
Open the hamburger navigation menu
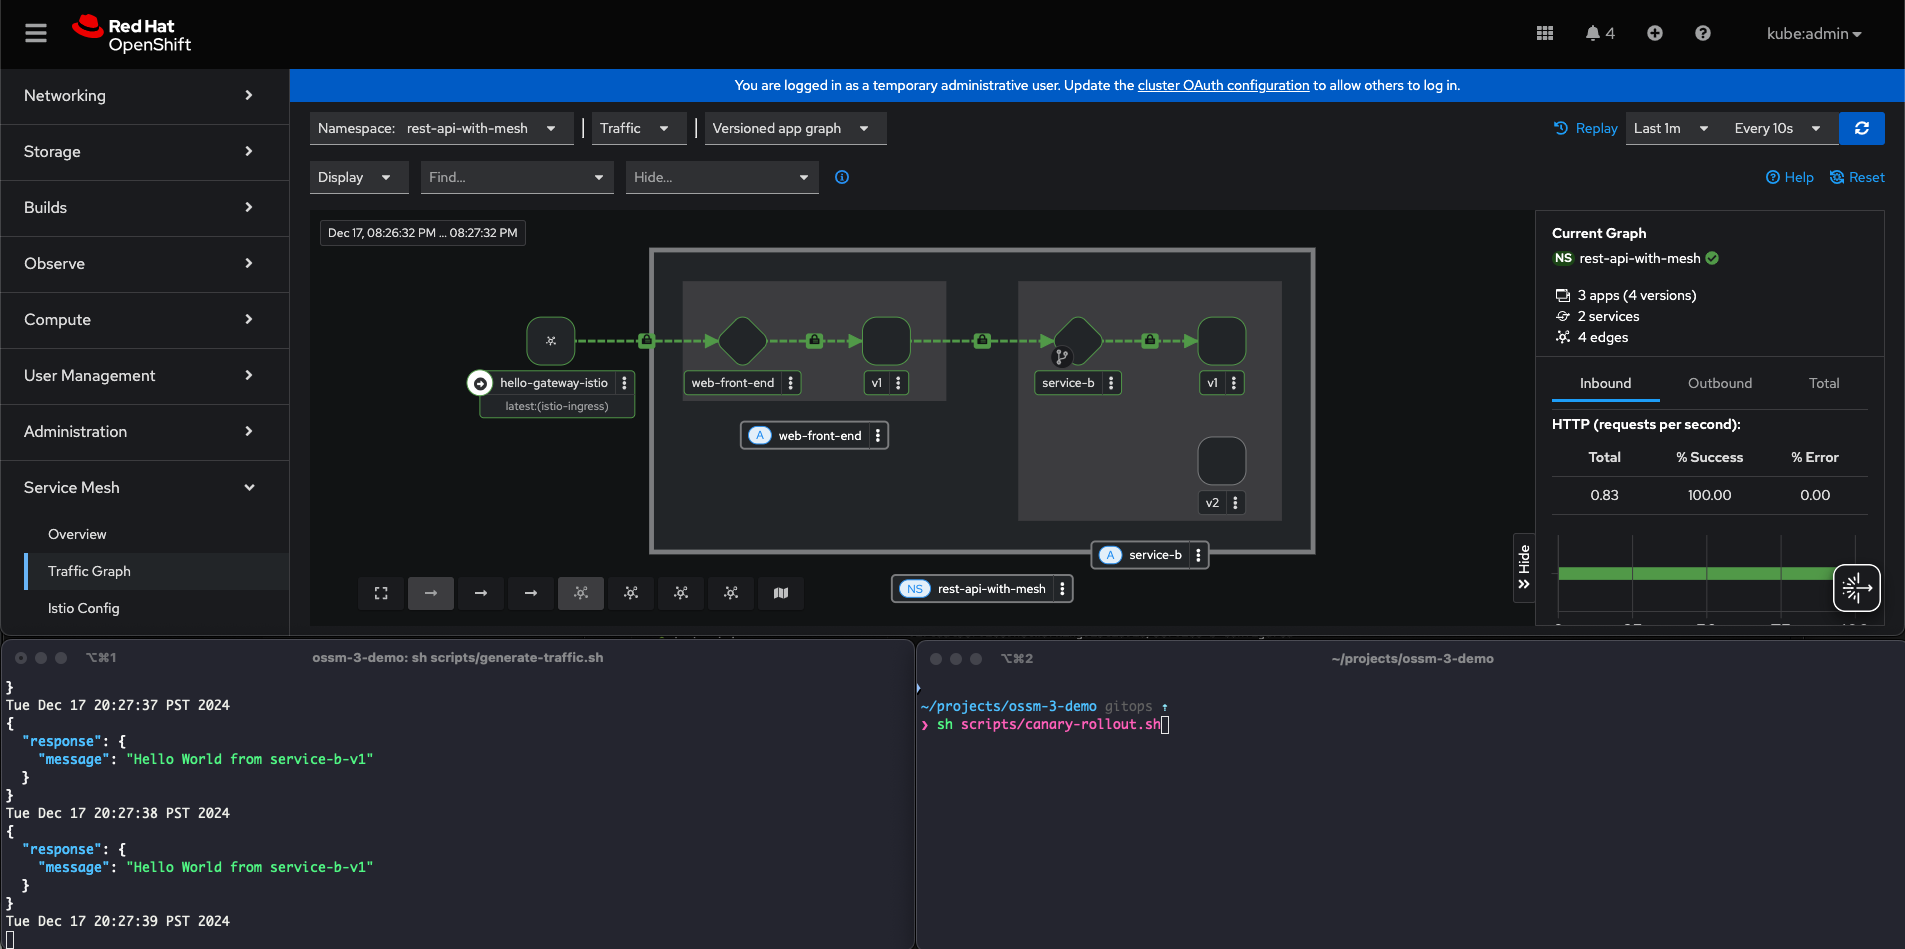[x=36, y=33]
